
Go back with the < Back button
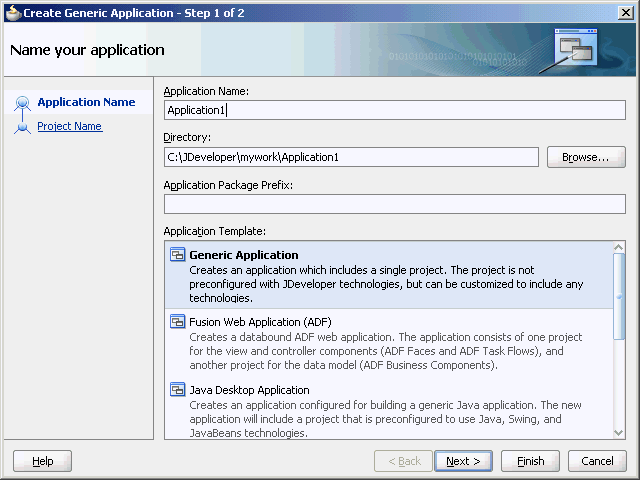click(x=403, y=461)
